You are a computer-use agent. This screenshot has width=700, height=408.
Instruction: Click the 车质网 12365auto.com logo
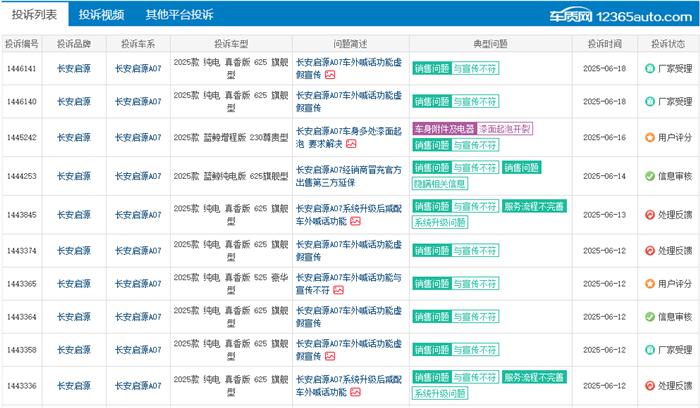(x=621, y=17)
